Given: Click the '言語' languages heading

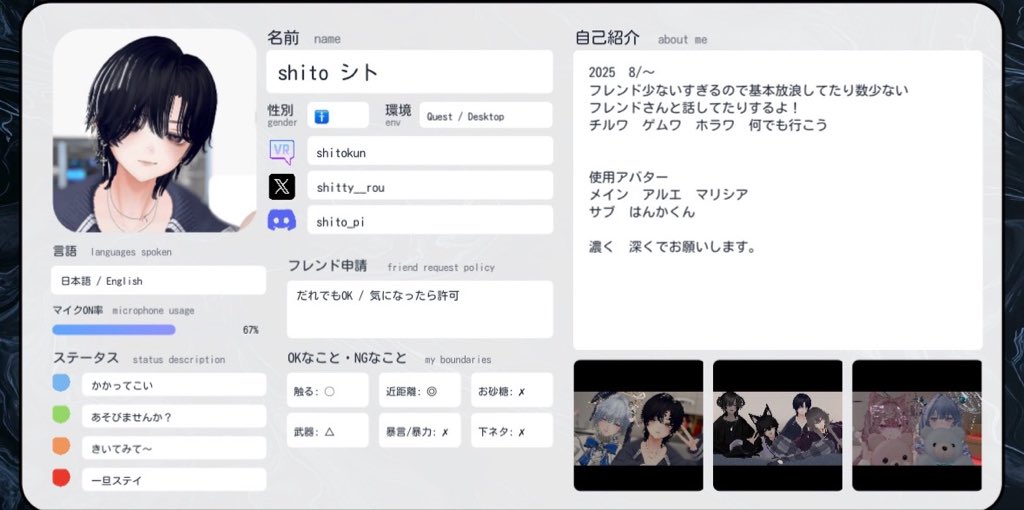Looking at the screenshot, I should [x=65, y=251].
